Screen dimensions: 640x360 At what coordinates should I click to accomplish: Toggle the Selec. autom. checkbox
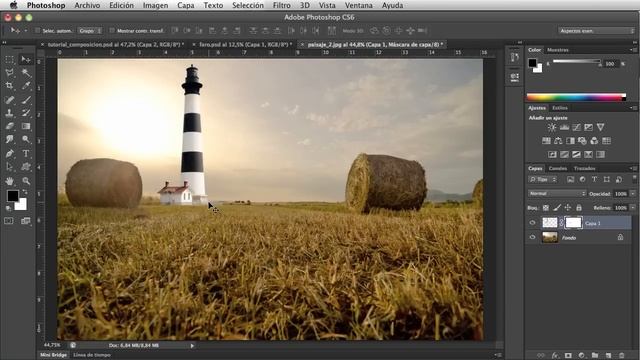[38, 31]
